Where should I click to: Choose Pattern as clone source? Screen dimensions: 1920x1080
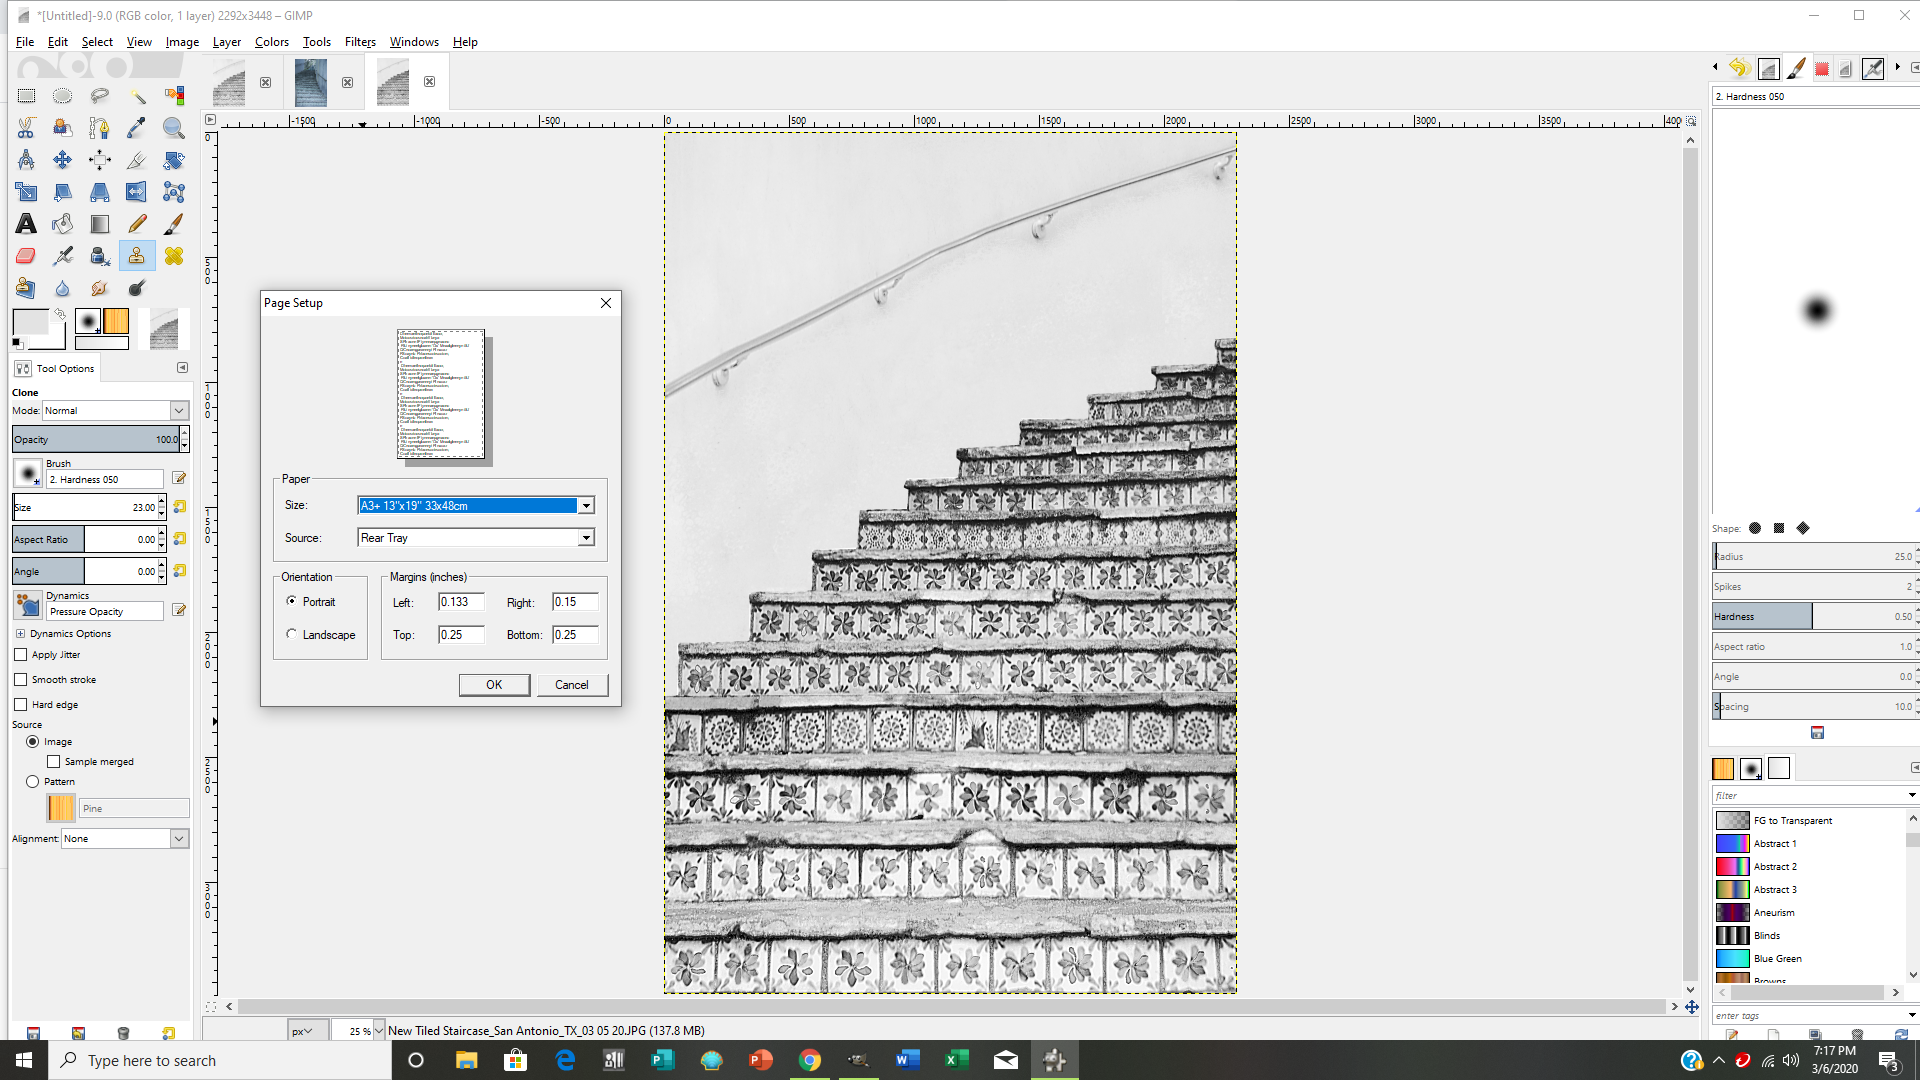coord(33,782)
